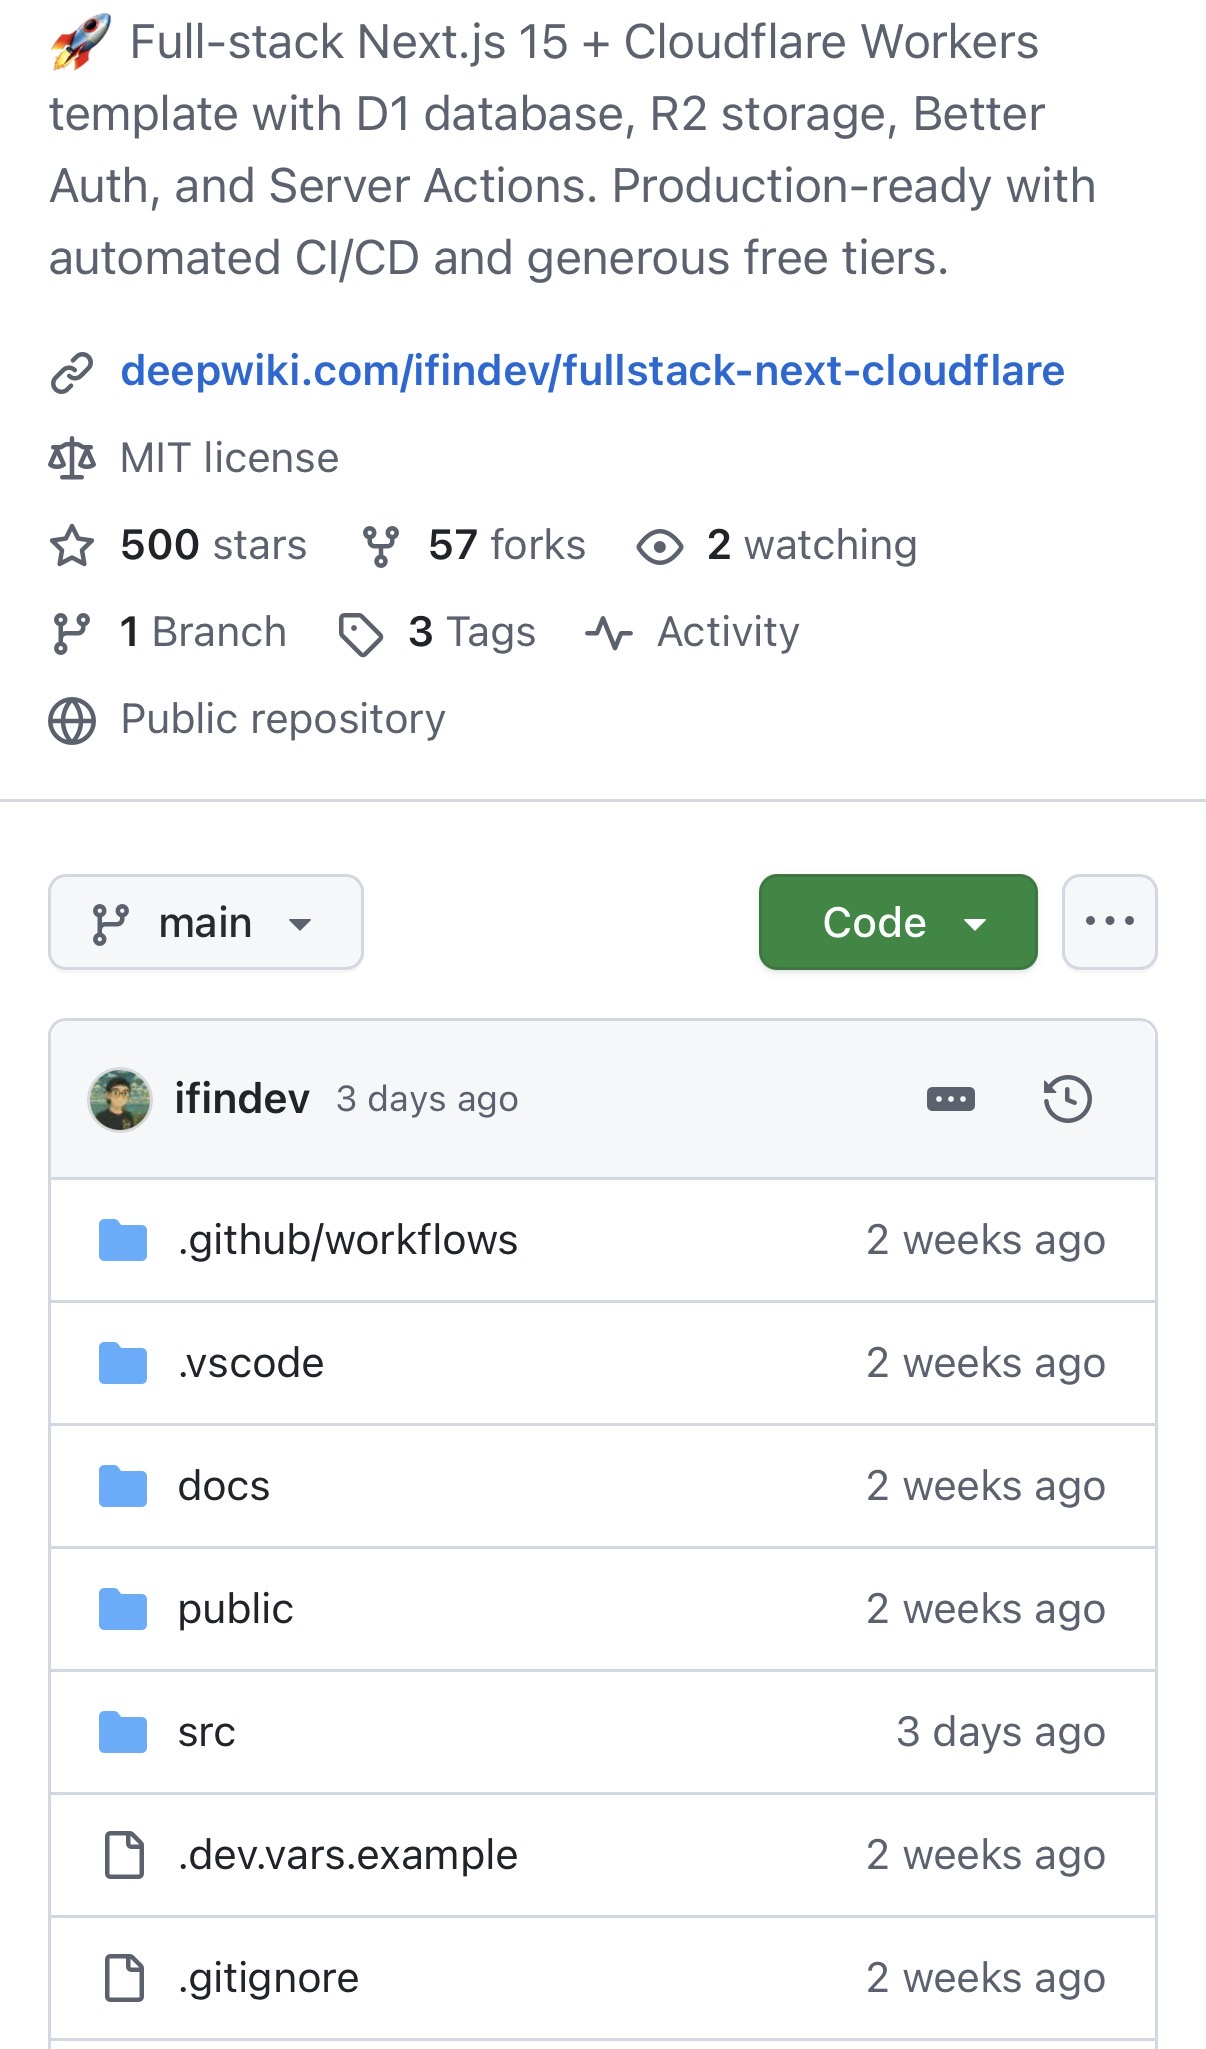
Task: Click the docs folder icon
Action: pos(123,1487)
